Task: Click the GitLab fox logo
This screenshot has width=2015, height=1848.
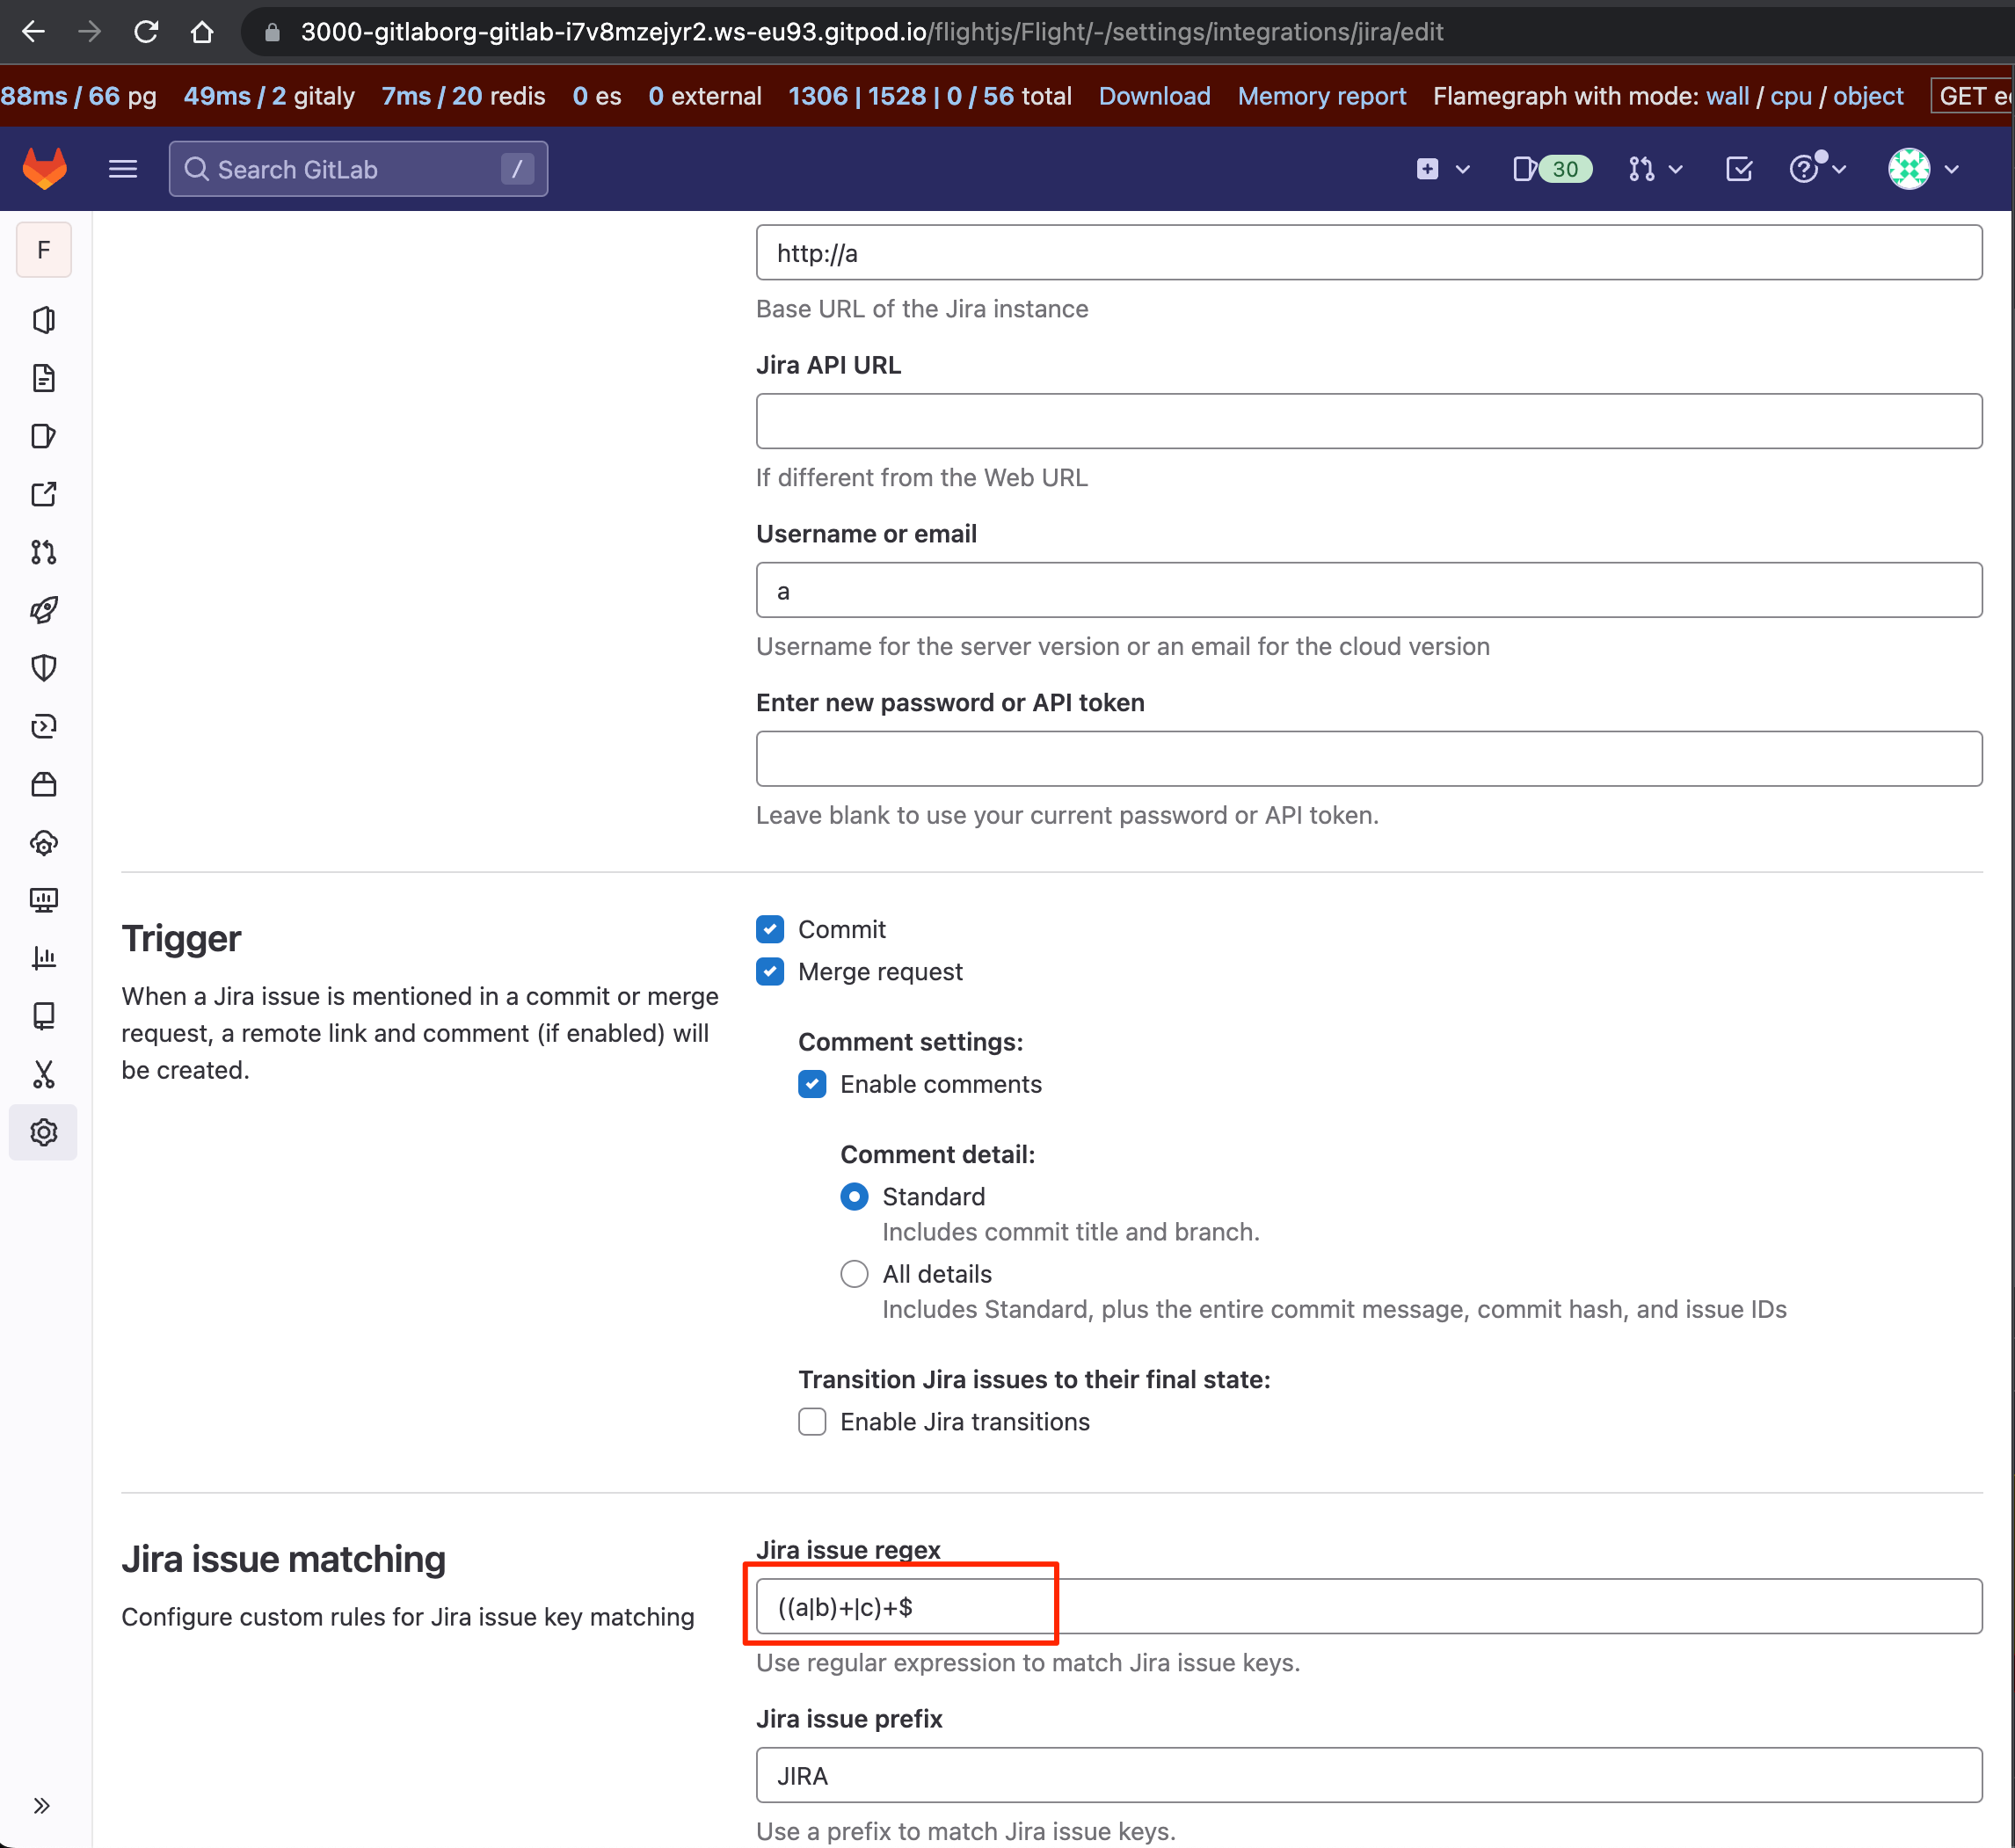Action: tap(45, 169)
